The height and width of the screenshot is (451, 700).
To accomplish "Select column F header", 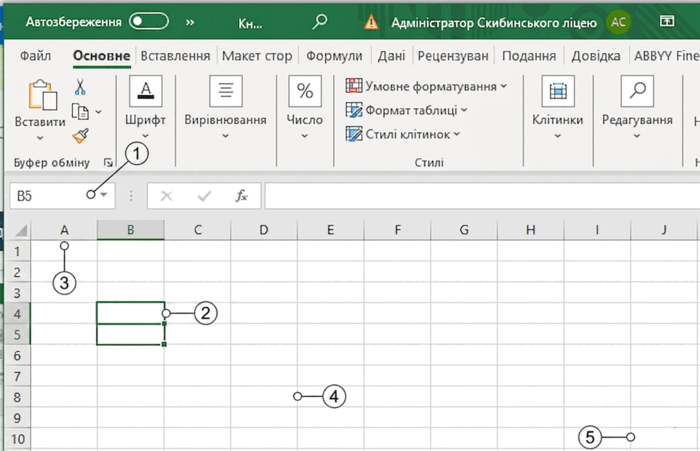I will coord(397,230).
